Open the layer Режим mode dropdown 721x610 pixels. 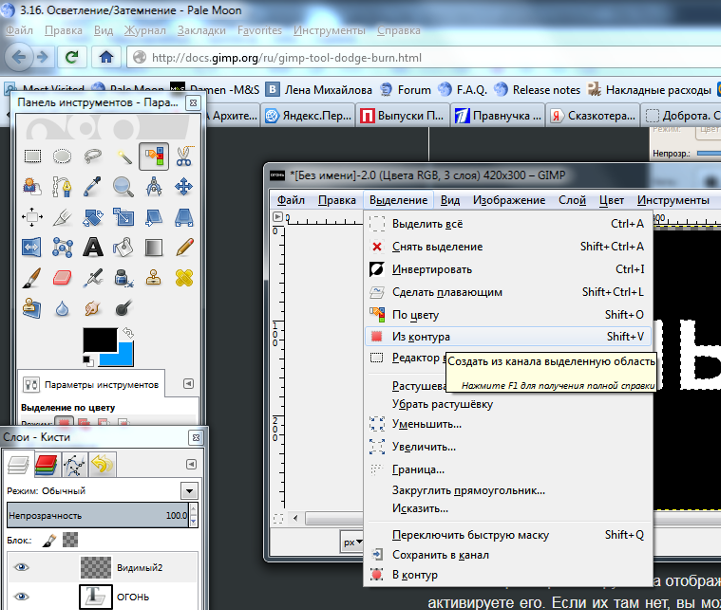pos(189,491)
